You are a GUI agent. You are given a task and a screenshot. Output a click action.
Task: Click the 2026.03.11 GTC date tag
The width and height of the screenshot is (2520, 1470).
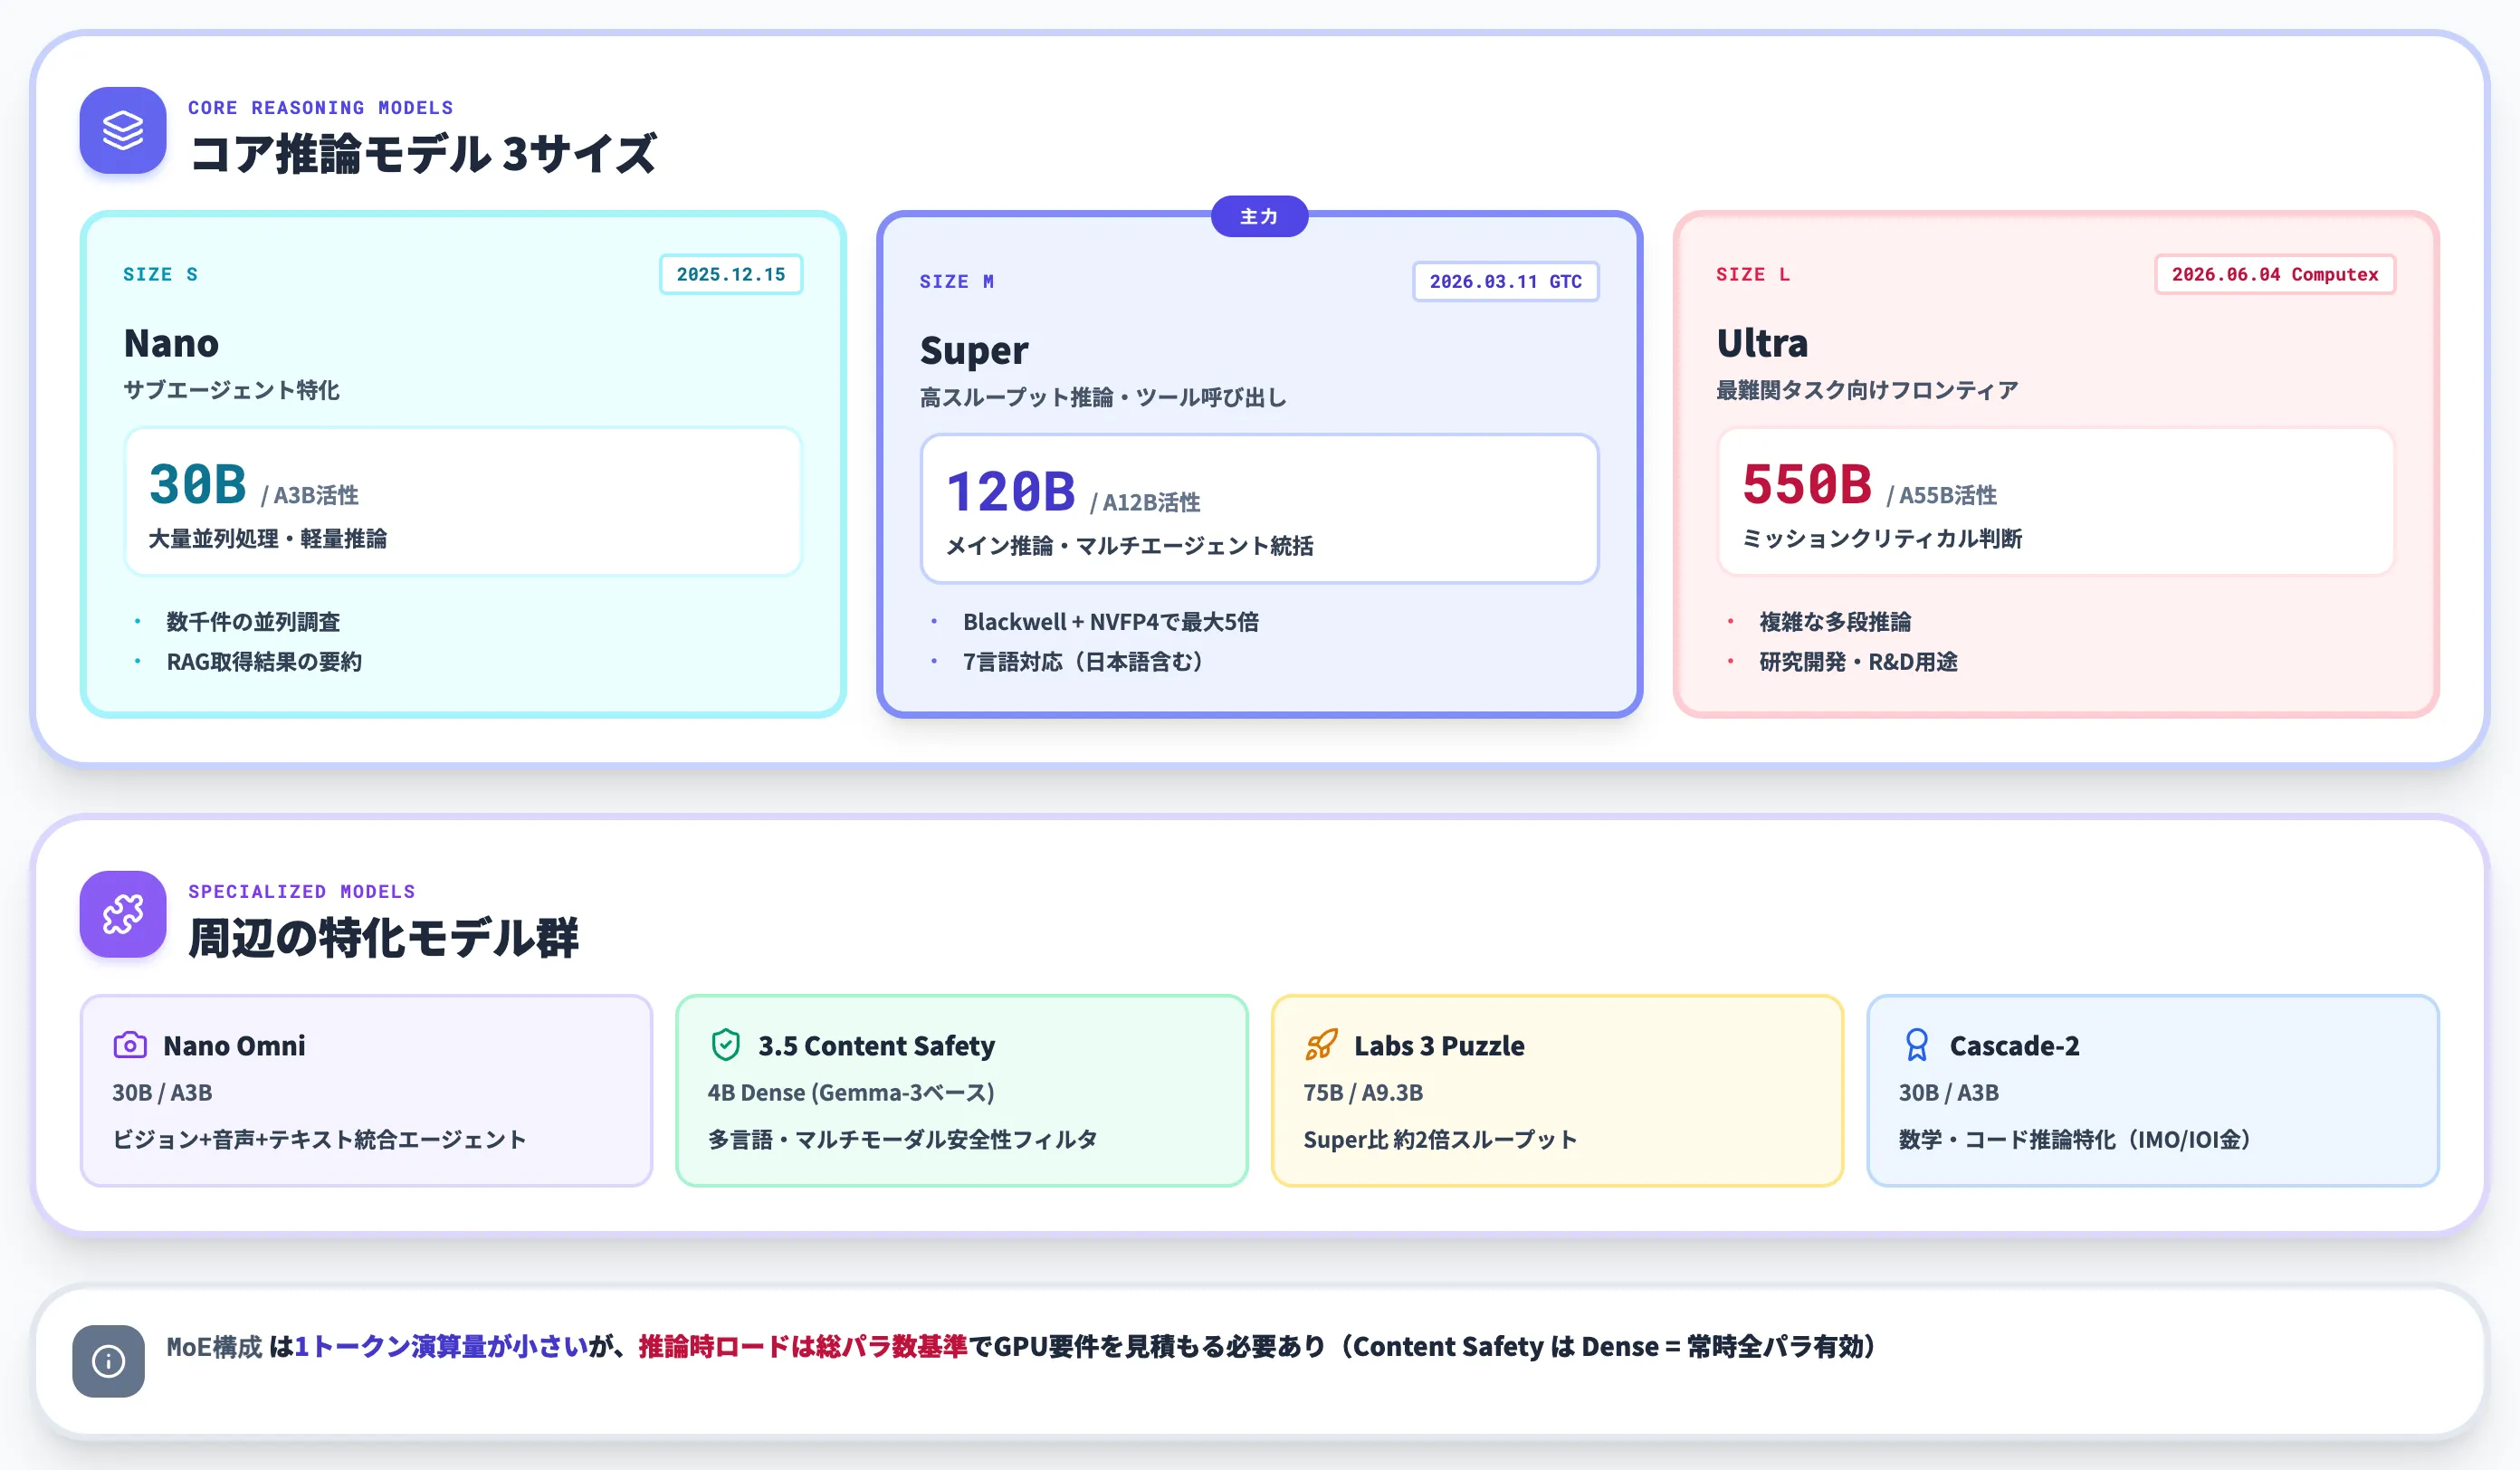pos(1505,281)
